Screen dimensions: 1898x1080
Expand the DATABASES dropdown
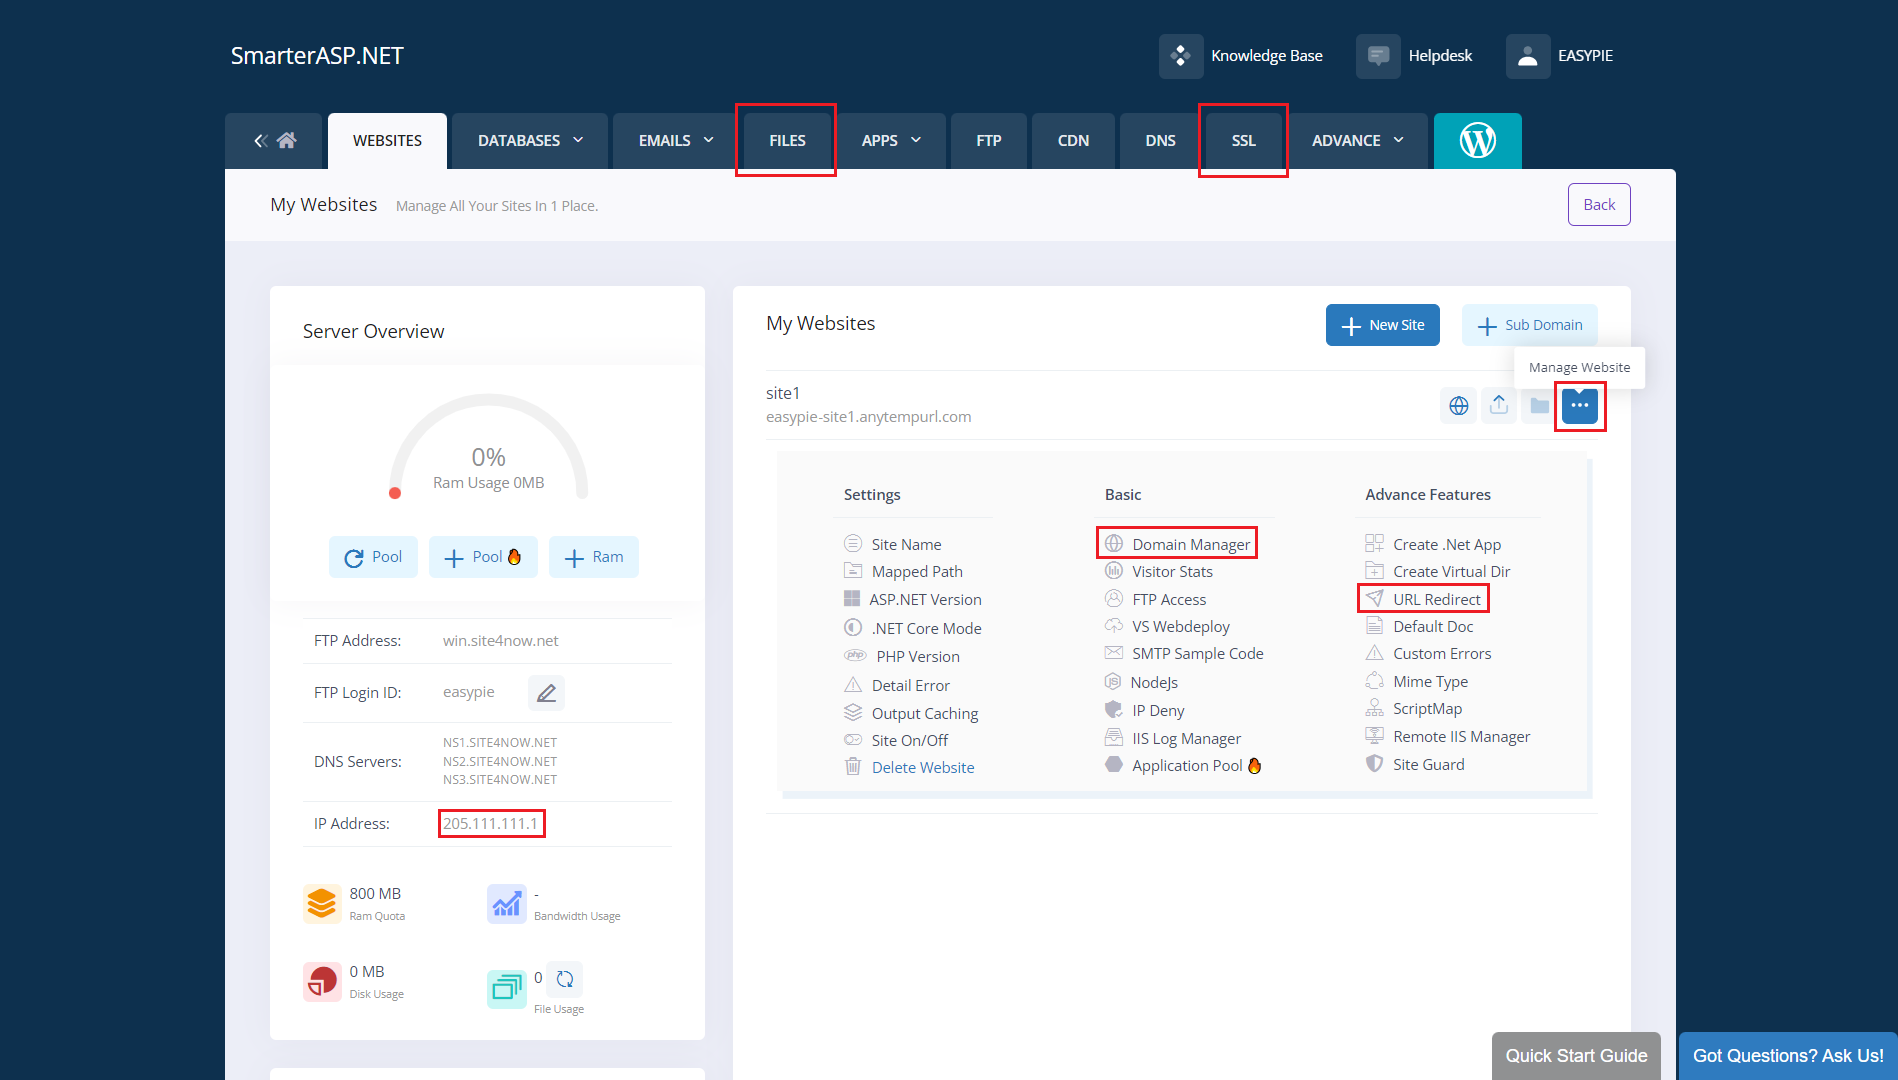pyautogui.click(x=529, y=140)
